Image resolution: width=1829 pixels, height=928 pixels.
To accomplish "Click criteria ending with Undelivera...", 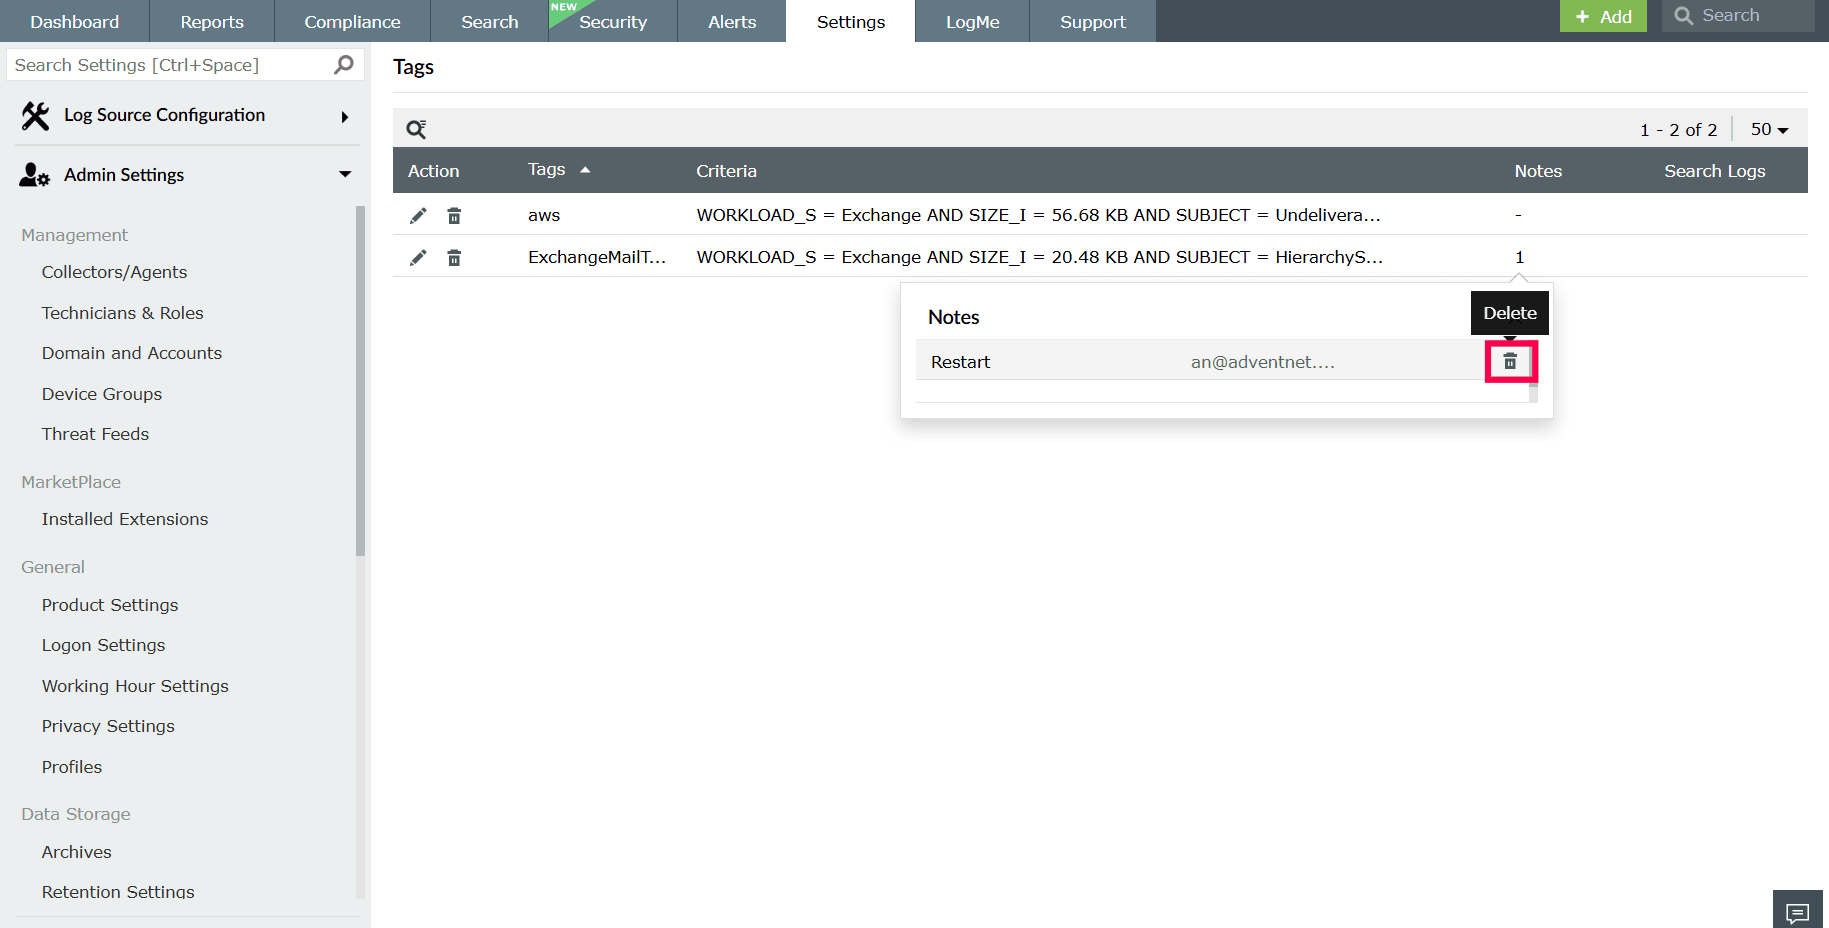I will coord(1038,215).
